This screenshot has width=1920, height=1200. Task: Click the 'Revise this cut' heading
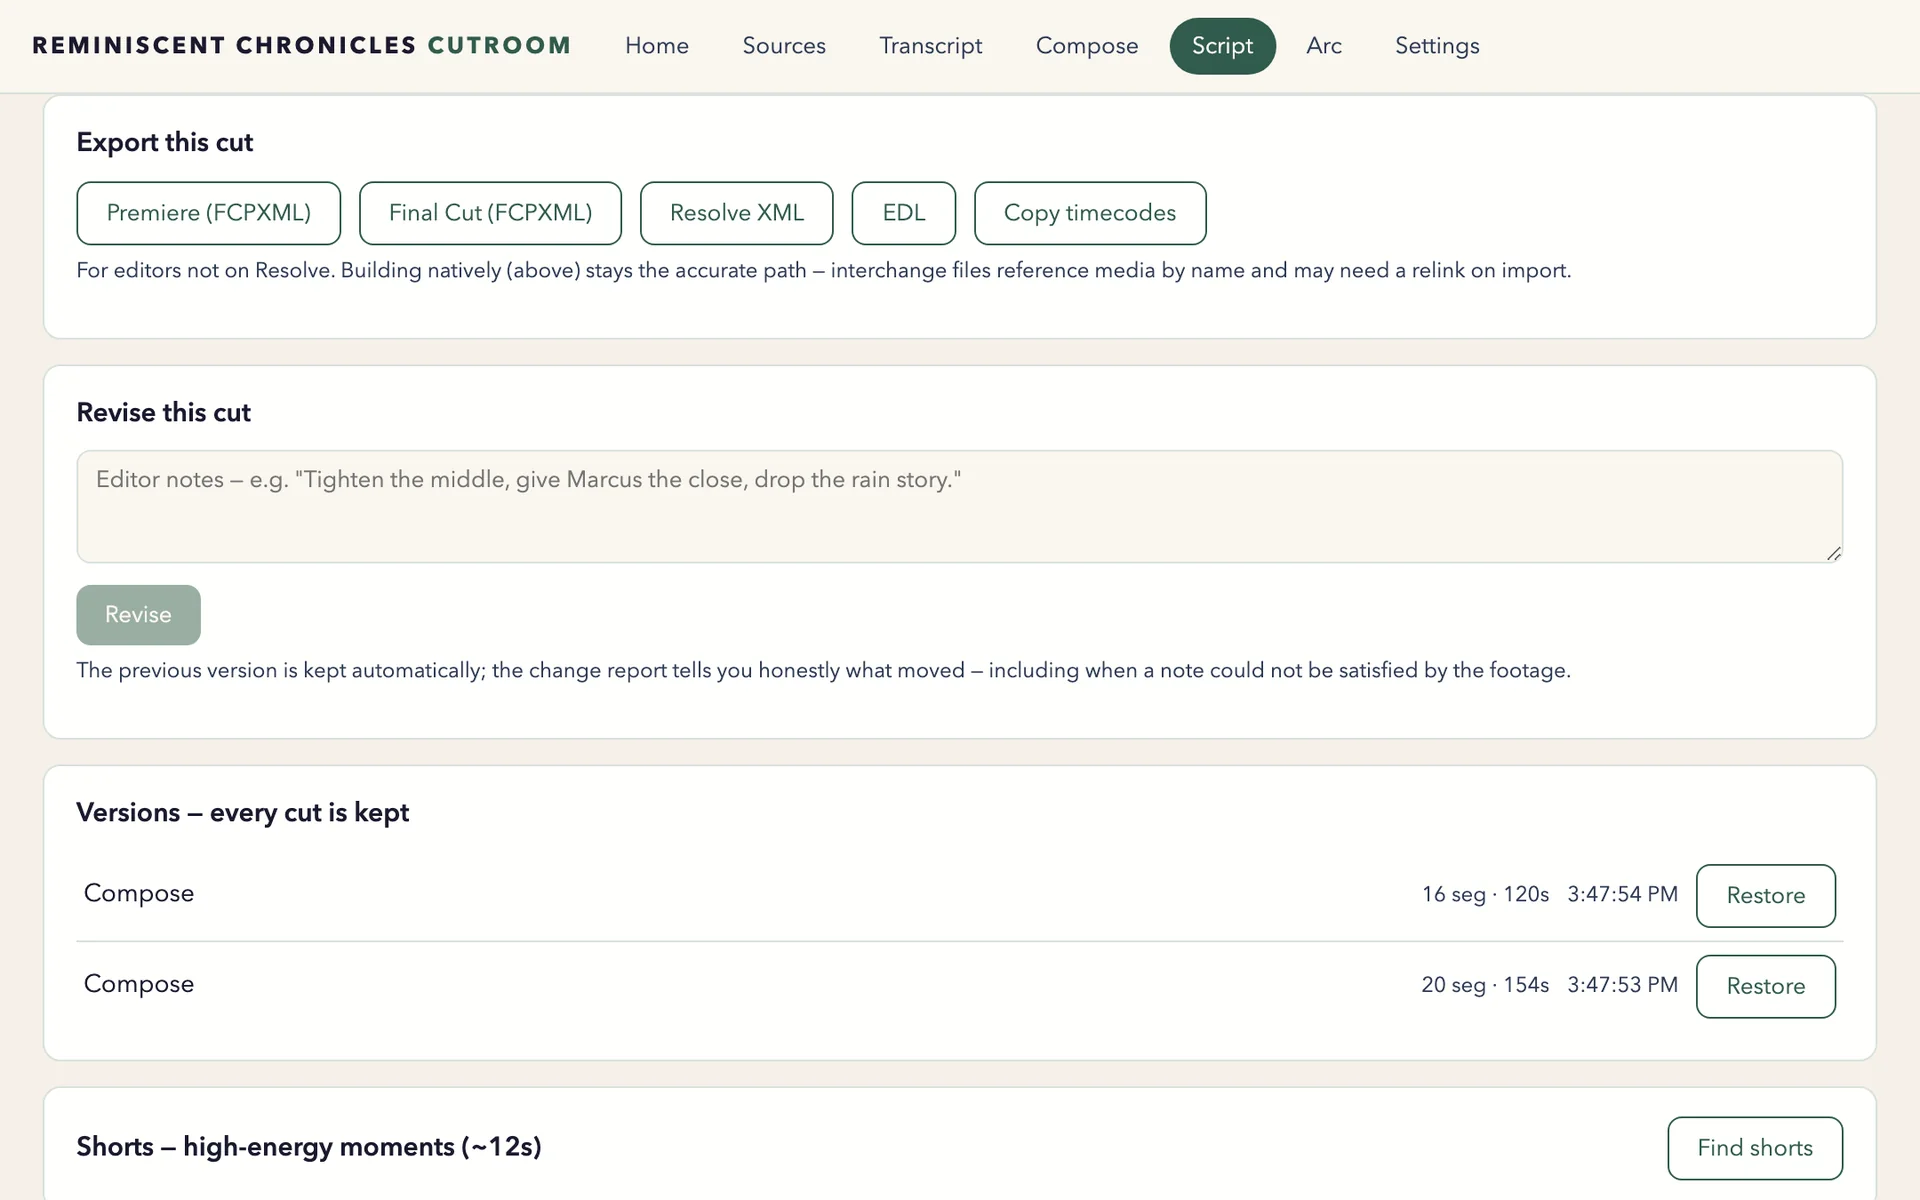pos(163,412)
